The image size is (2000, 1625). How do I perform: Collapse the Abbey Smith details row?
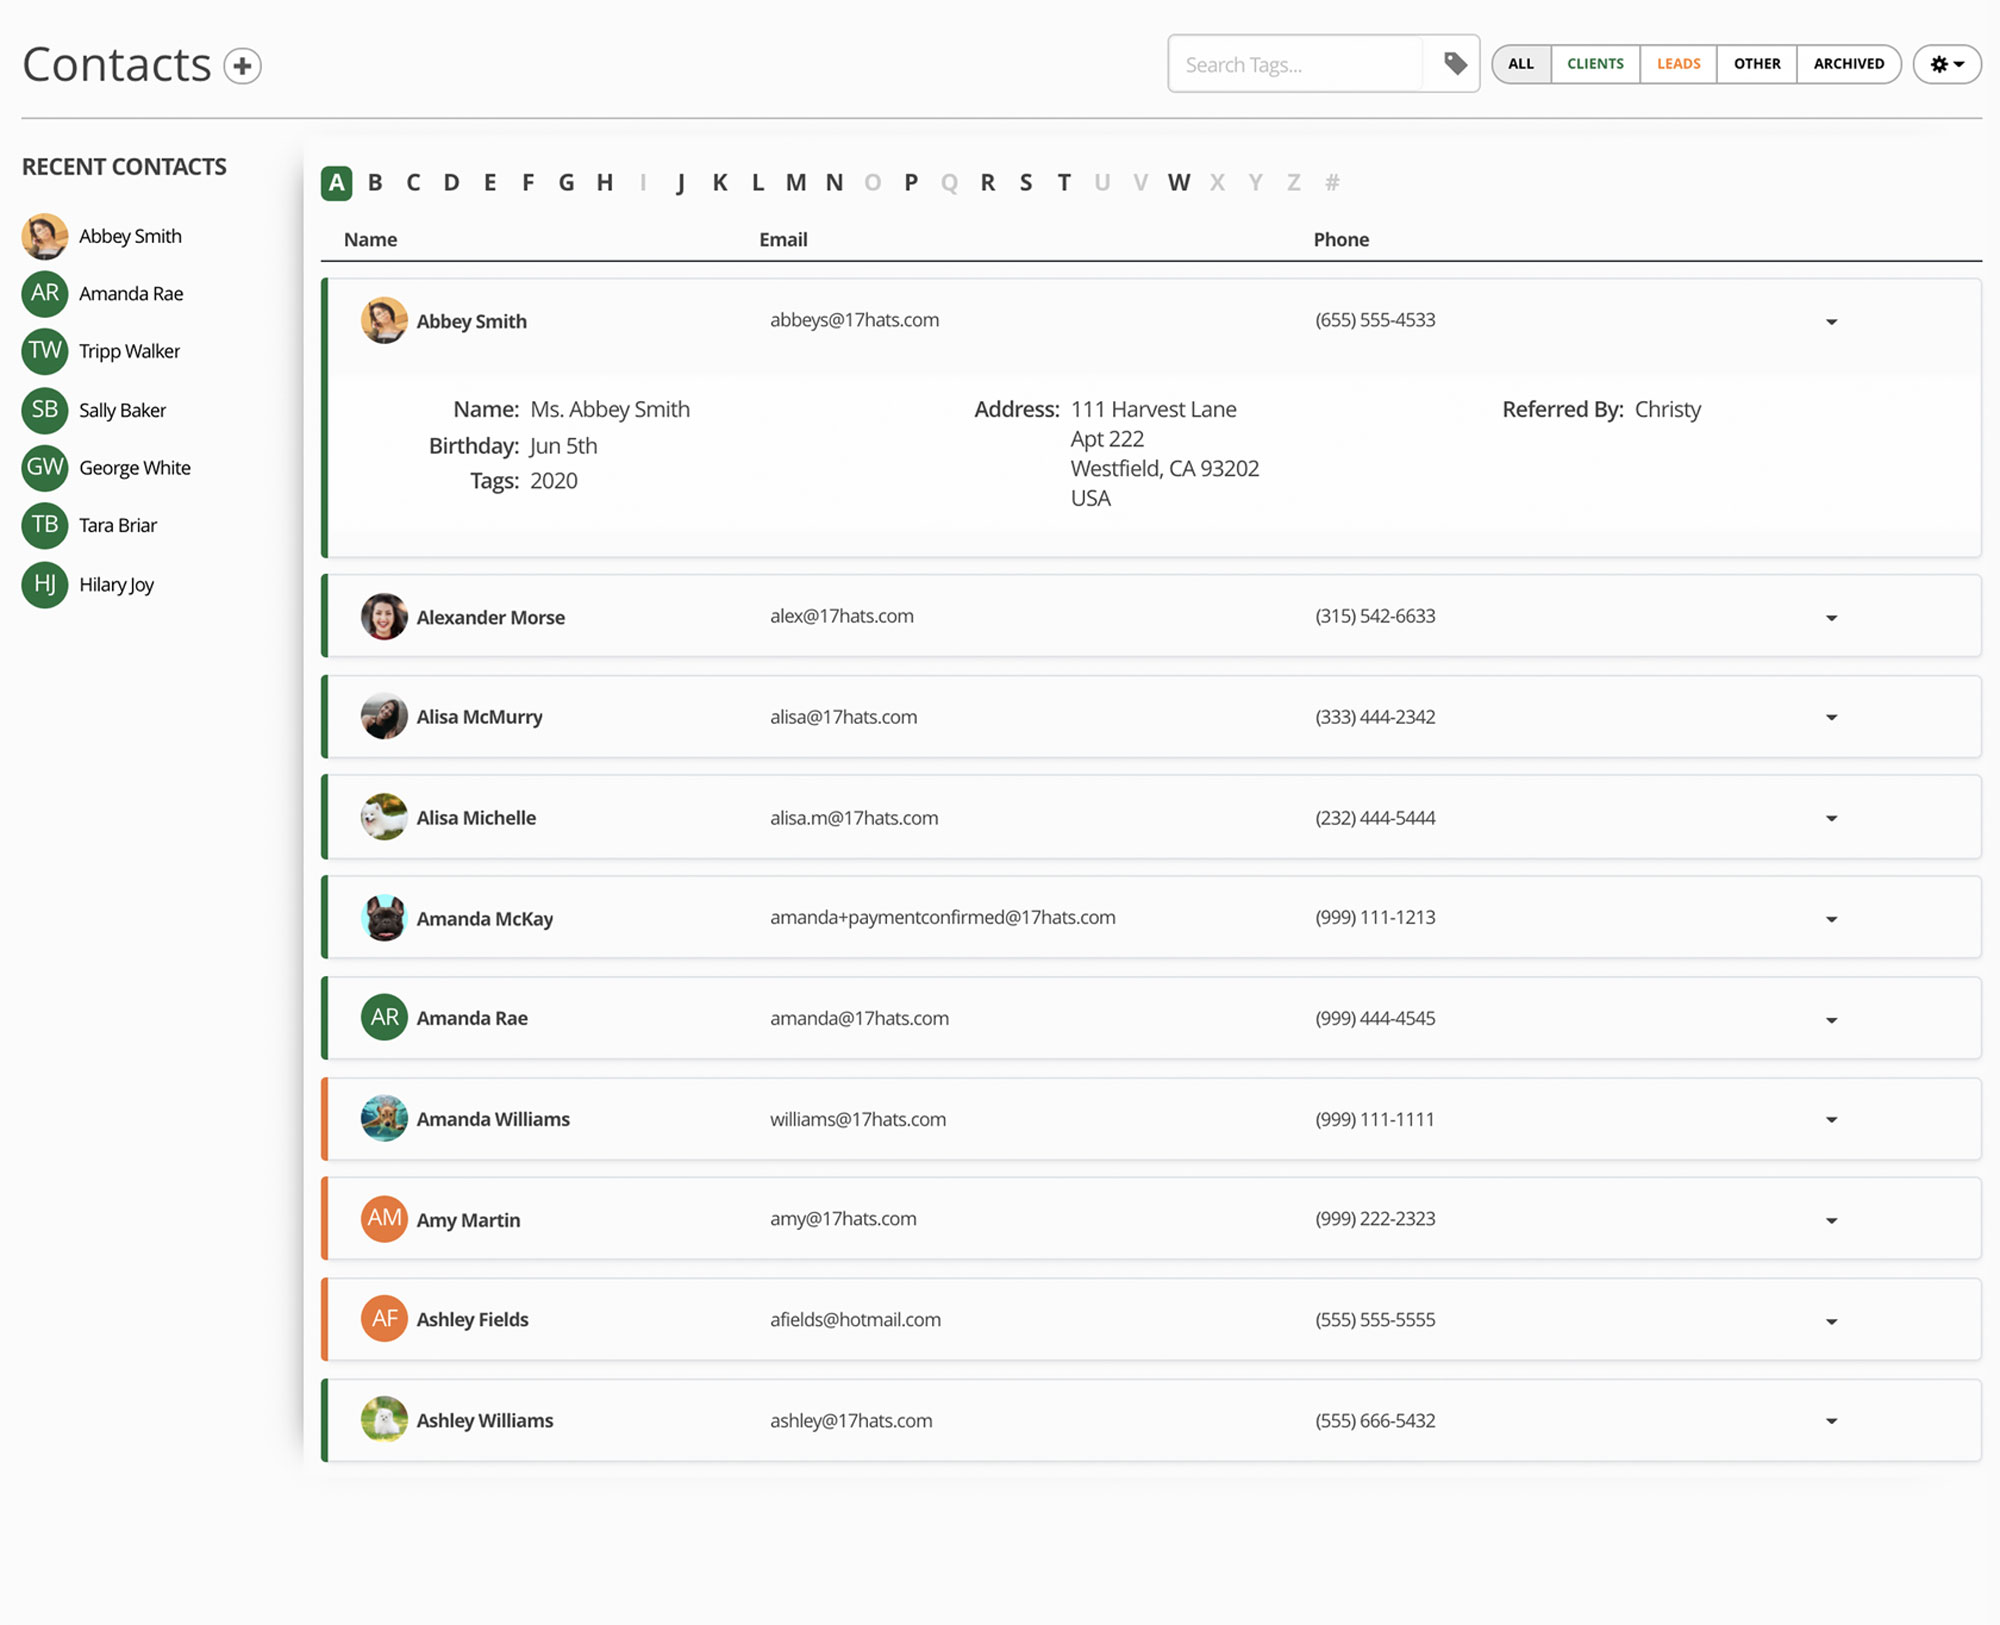tap(1831, 322)
